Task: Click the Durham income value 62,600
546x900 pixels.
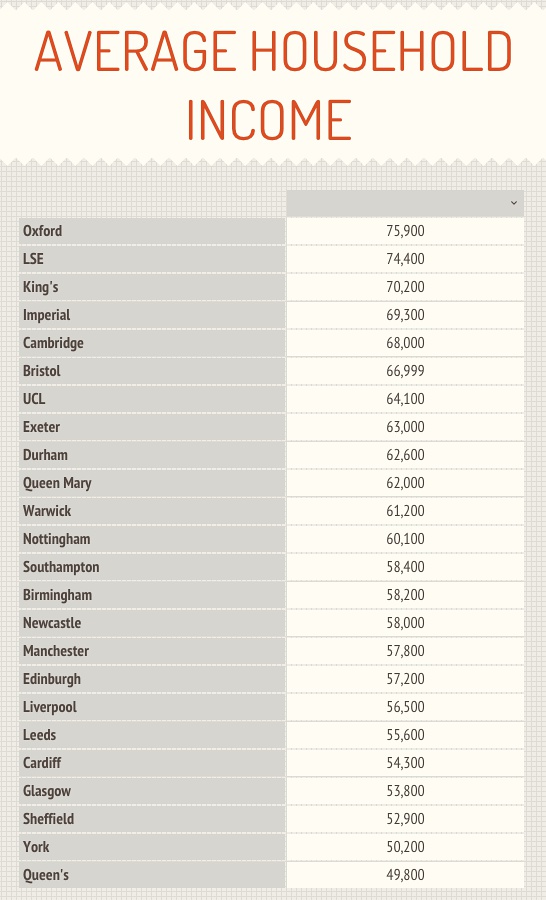Action: 405,455
